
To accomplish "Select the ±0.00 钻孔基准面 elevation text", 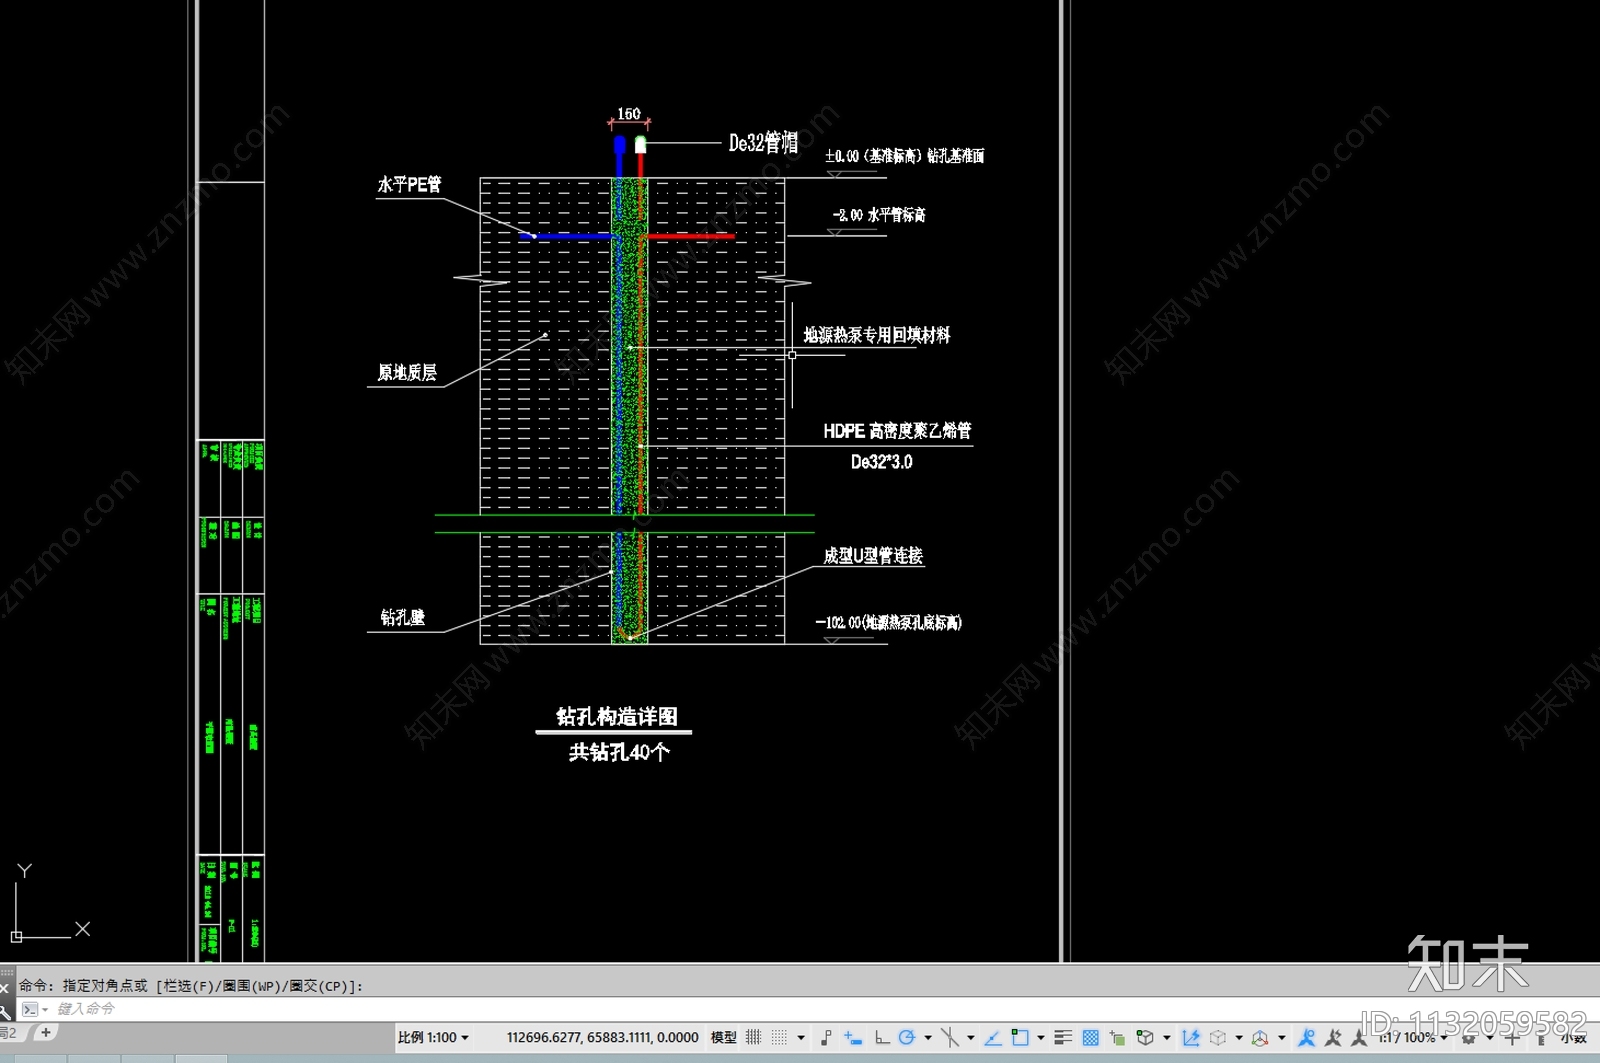I will click(x=904, y=156).
